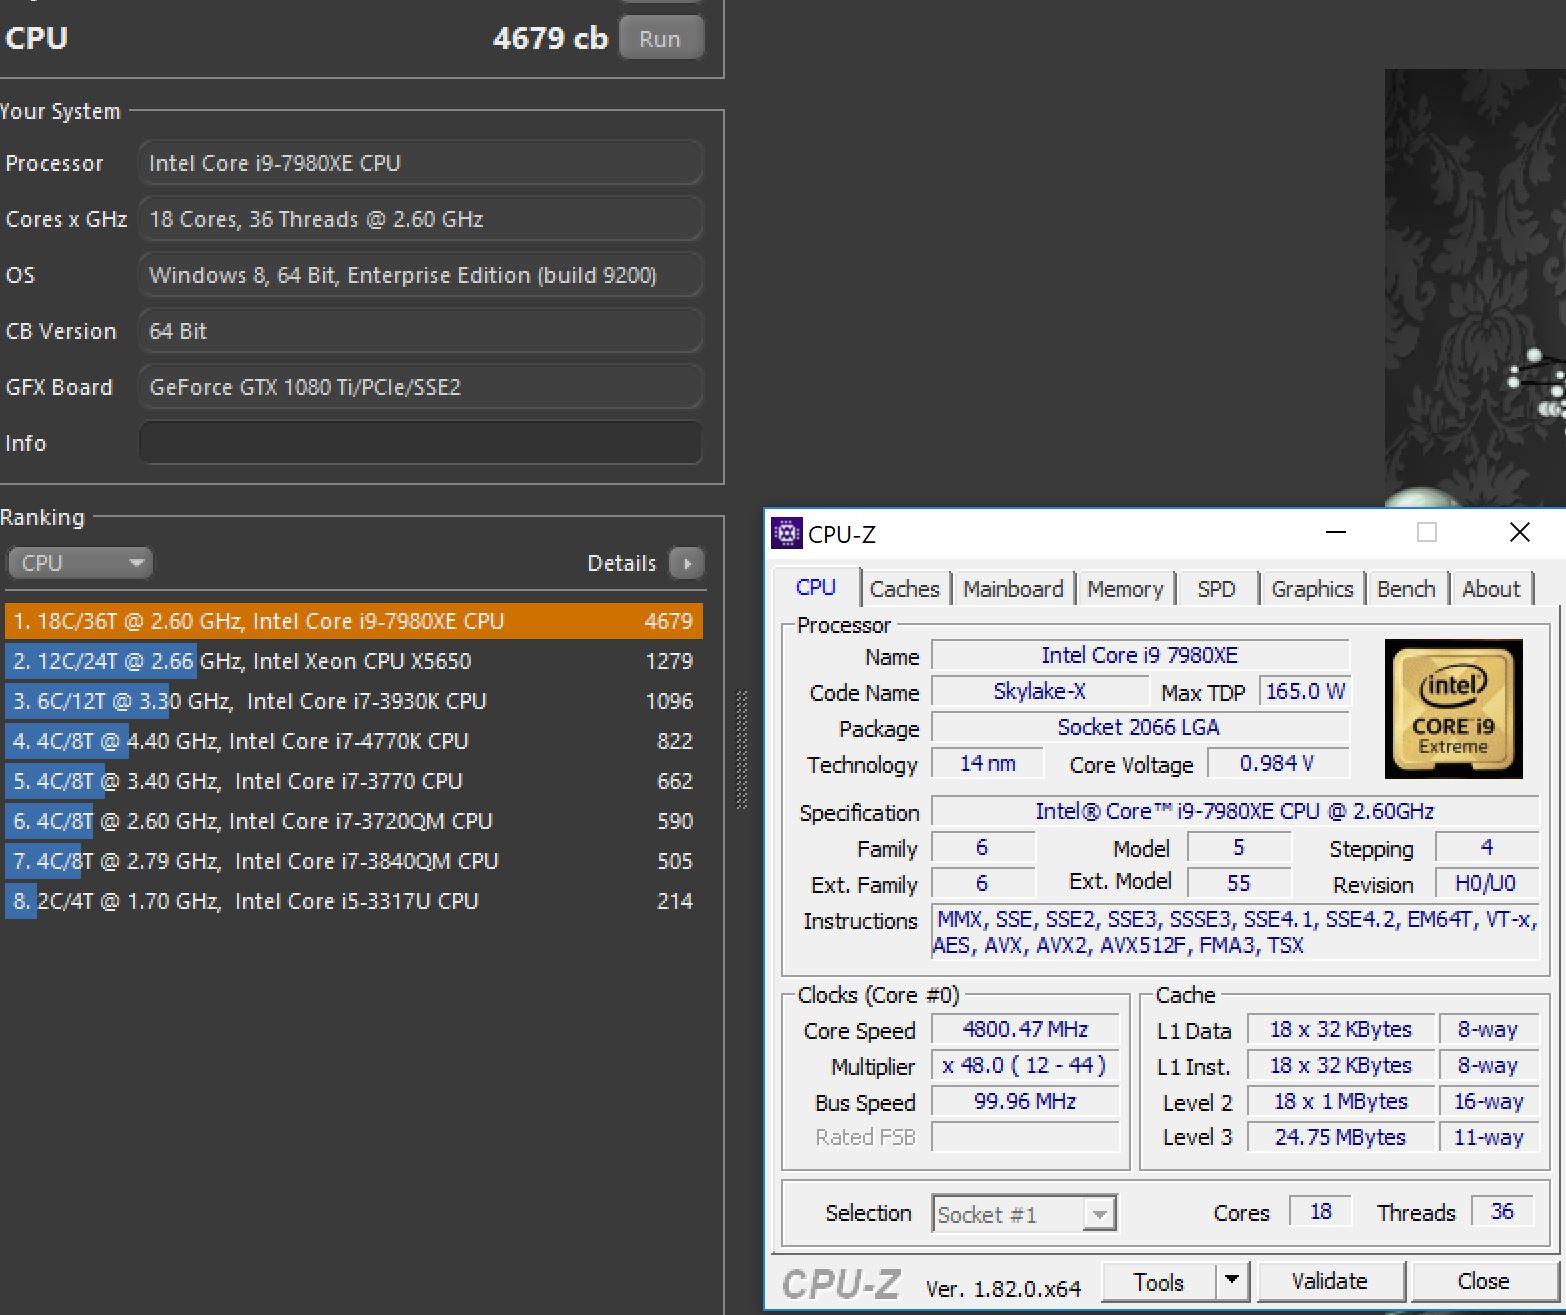The image size is (1566, 1315).
Task: Select ranking row 4 Intel Core i7-4770K
Action: tap(354, 741)
